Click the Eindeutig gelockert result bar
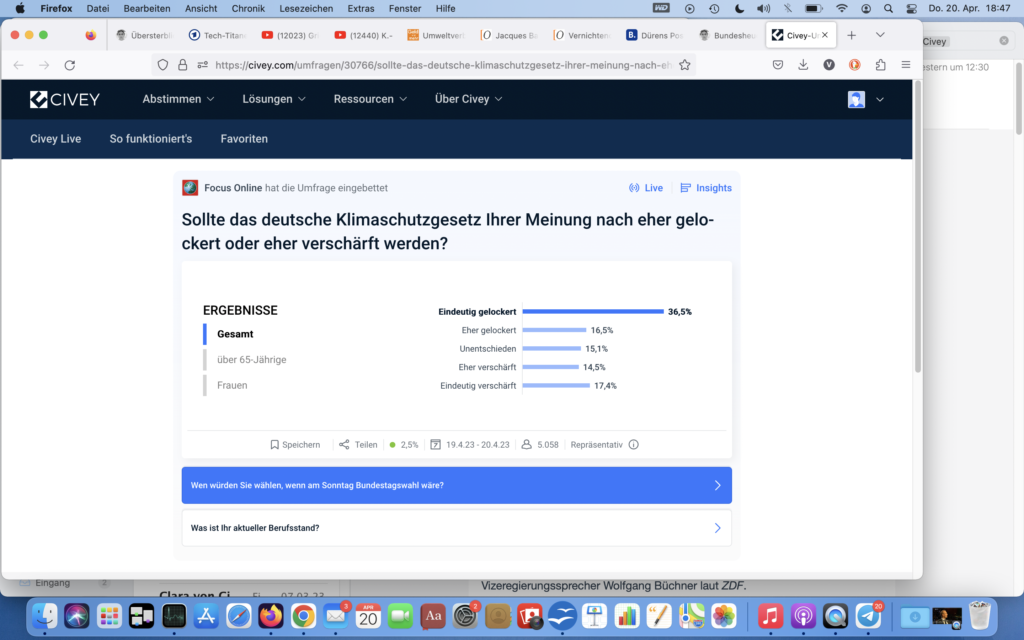Image resolution: width=1024 pixels, height=640 pixels. [x=592, y=312]
